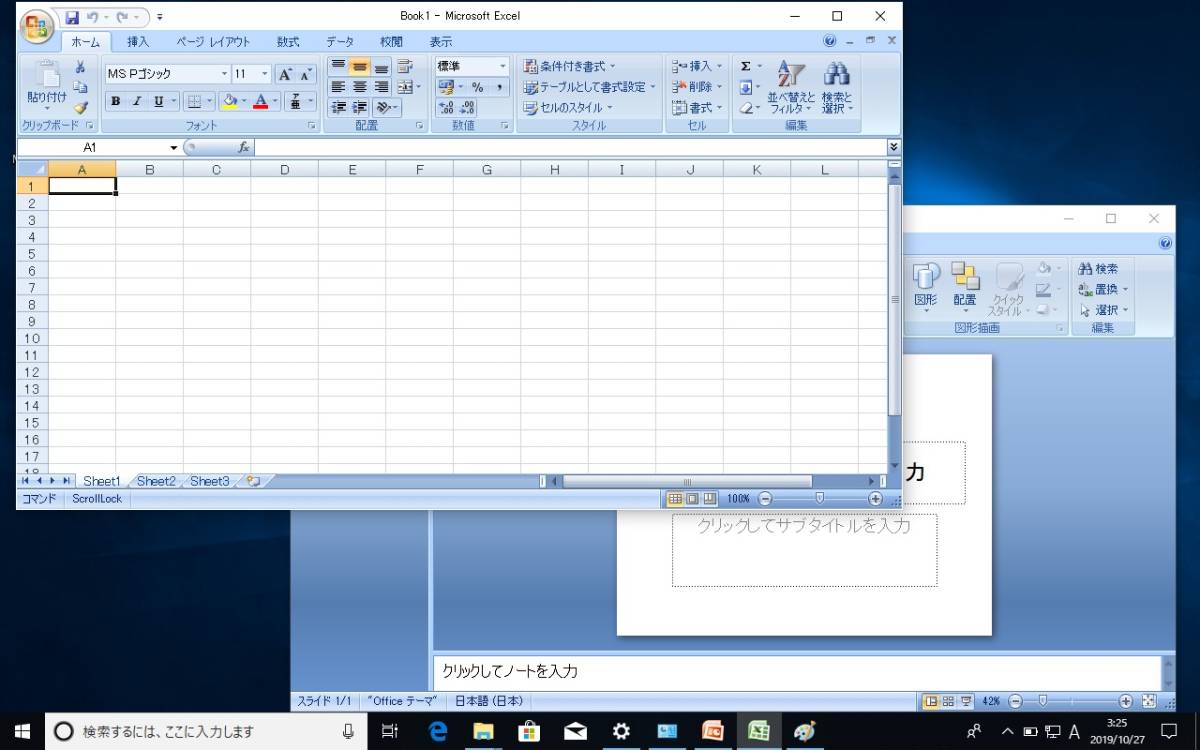Click Page Layout view button in Excel status bar

(692, 498)
